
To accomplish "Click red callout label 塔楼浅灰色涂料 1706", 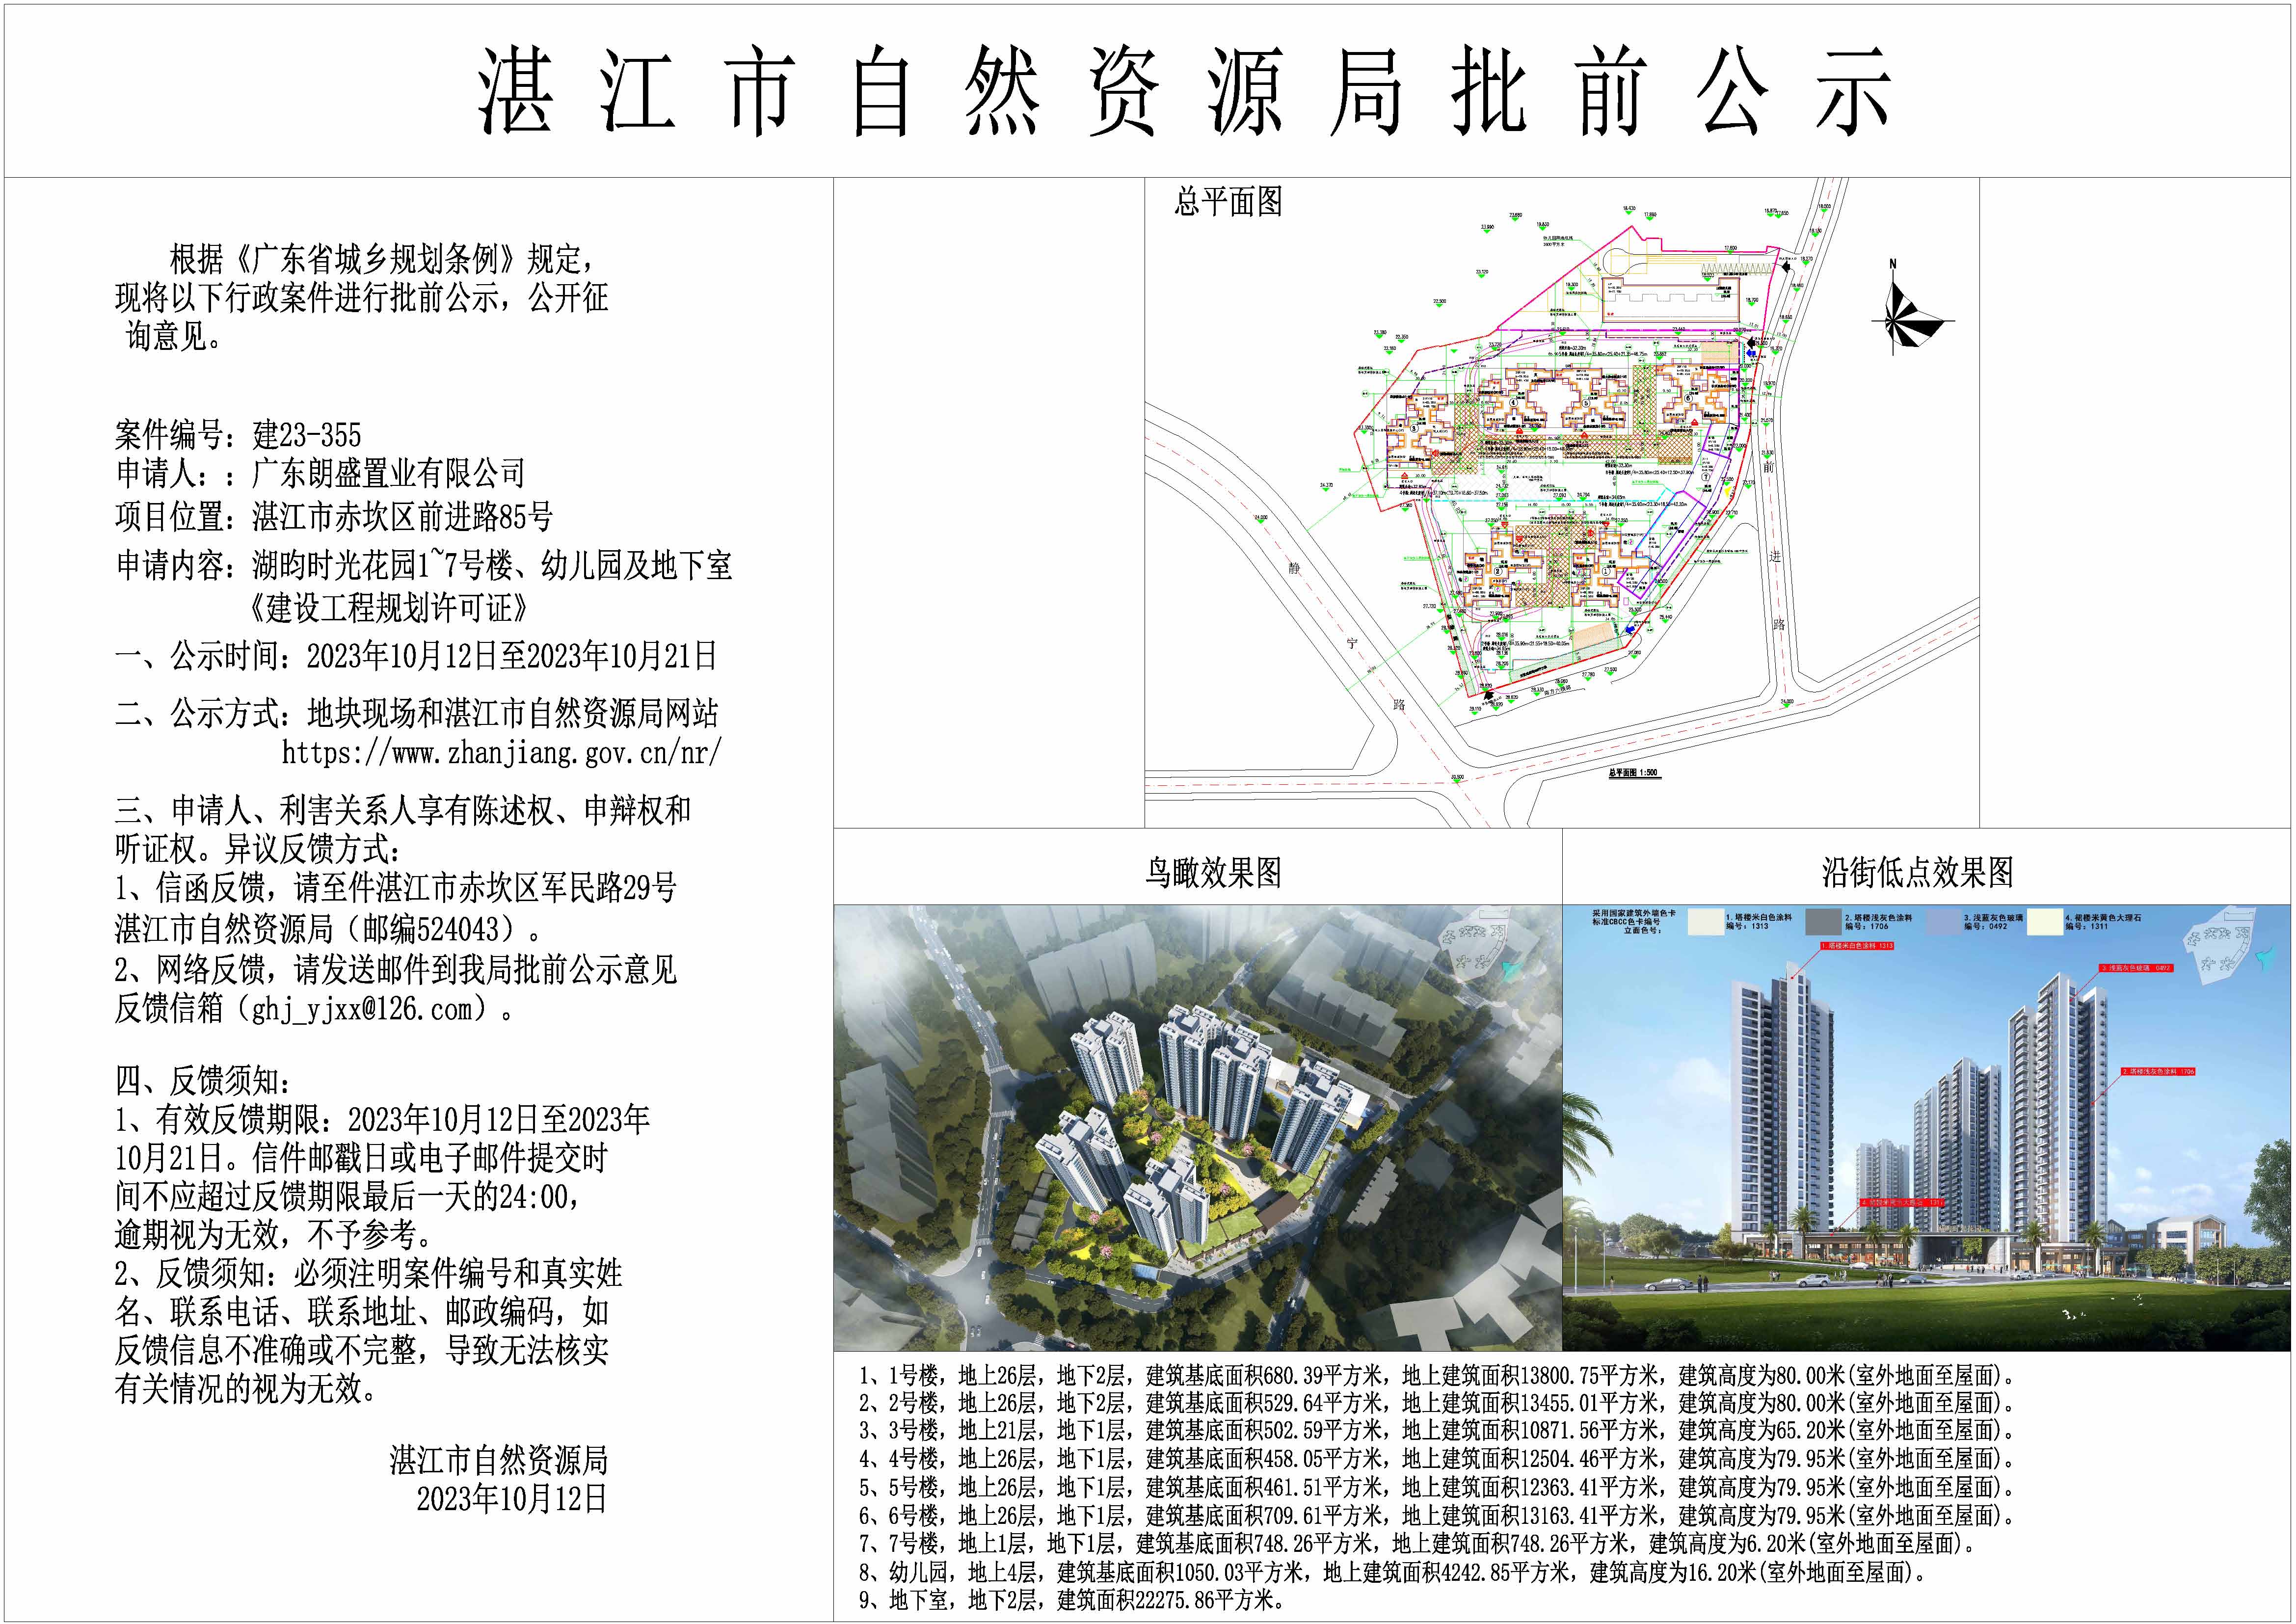I will (x=2157, y=1071).
